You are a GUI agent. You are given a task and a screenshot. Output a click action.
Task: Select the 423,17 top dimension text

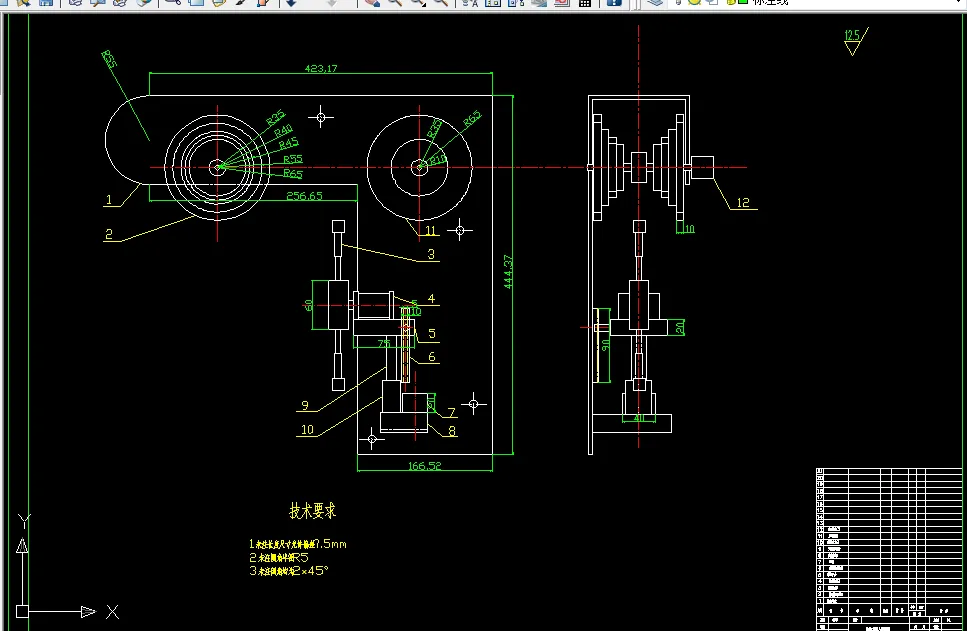pos(321,68)
